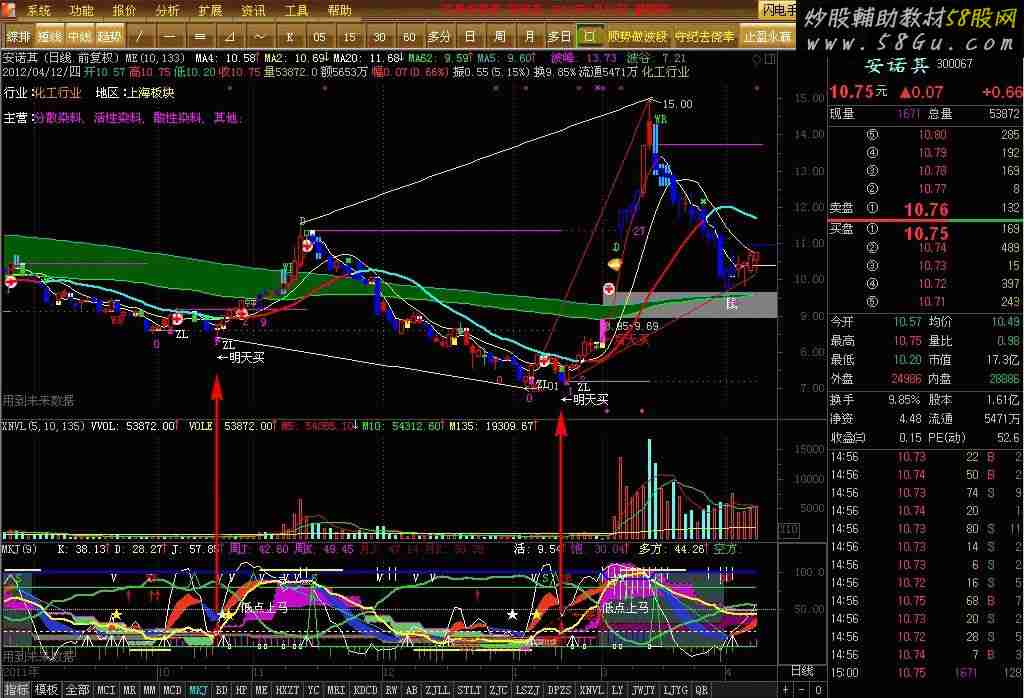The height and width of the screenshot is (698, 1024).
Task: Click the O reset button
Action: point(818,690)
